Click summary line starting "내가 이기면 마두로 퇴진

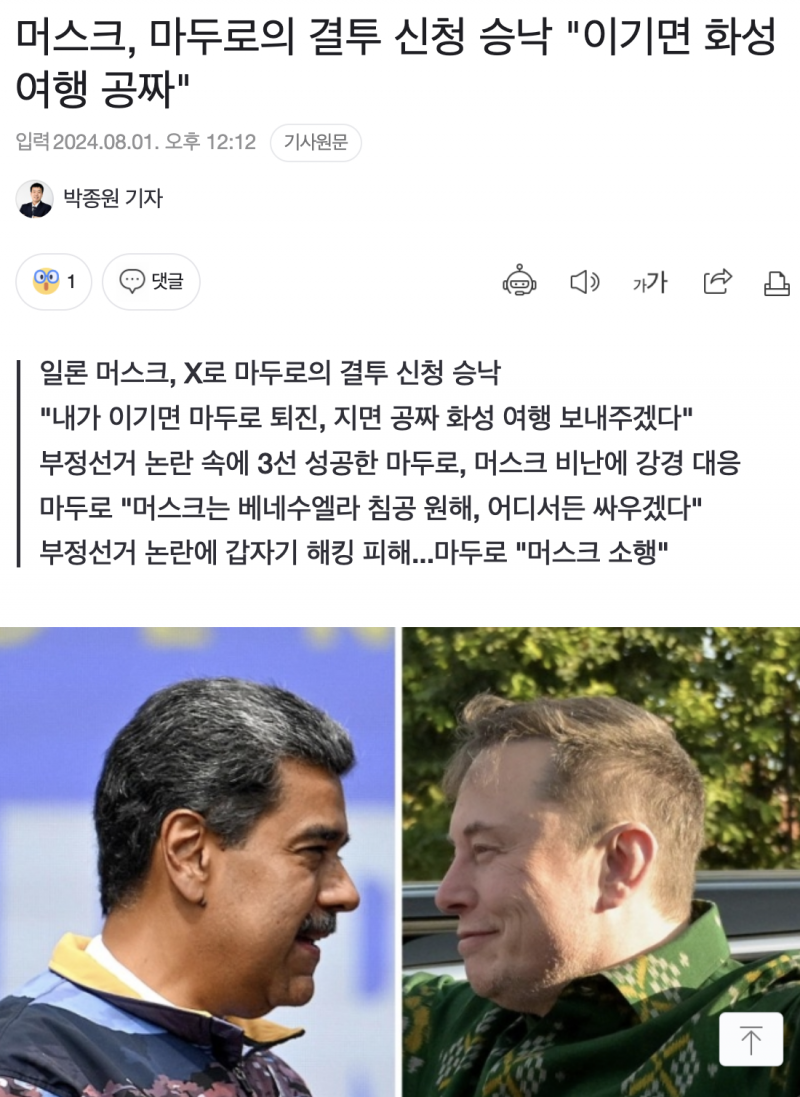366,418
